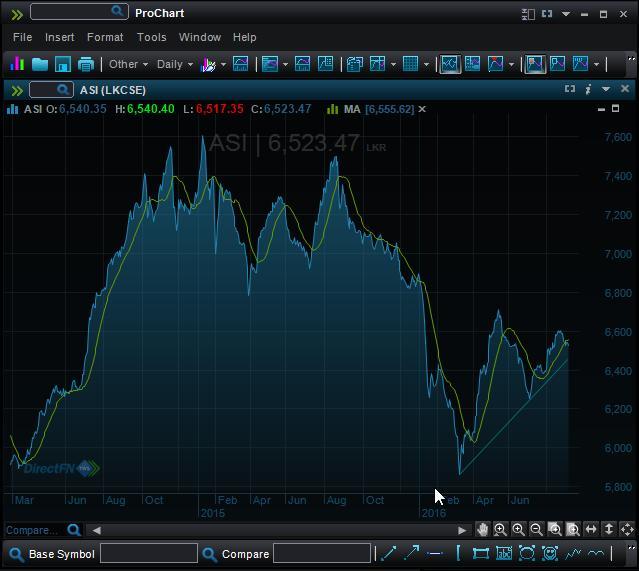Click the stepped line chart icon
This screenshot has height=571, width=639.
click(325, 64)
